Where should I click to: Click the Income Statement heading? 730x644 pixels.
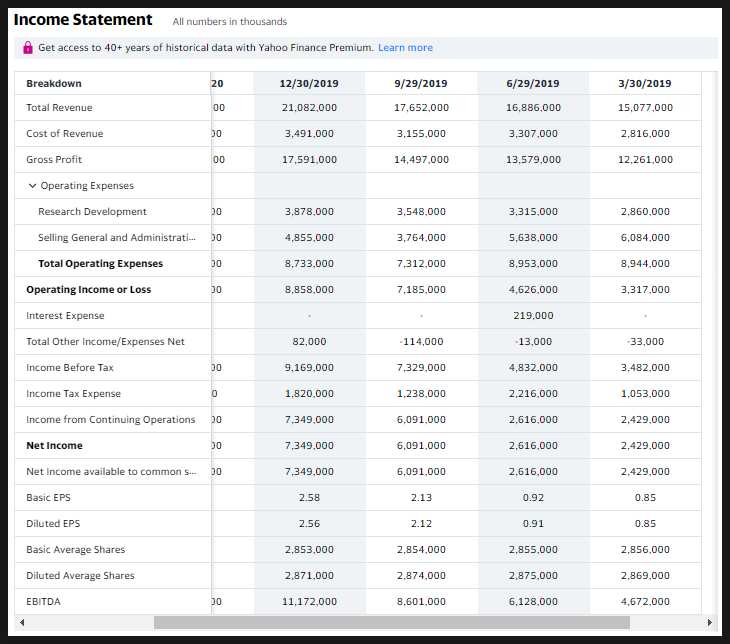pos(83,20)
